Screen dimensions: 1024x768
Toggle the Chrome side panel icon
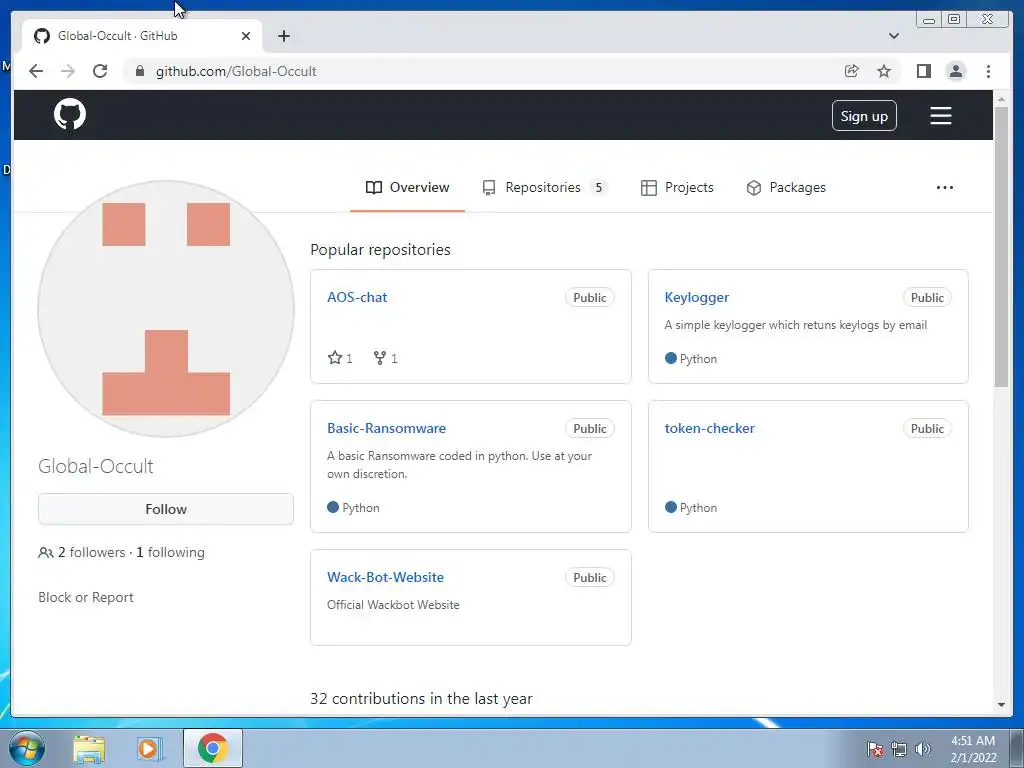pos(923,71)
